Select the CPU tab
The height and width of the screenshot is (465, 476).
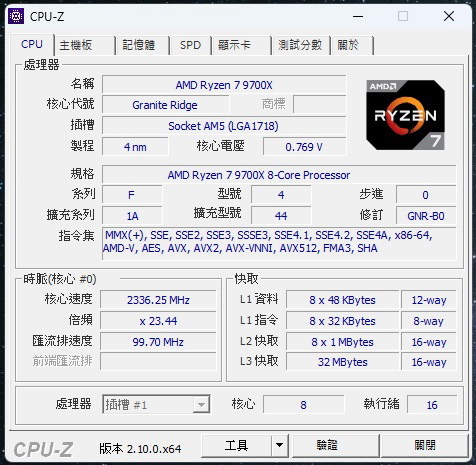click(32, 44)
